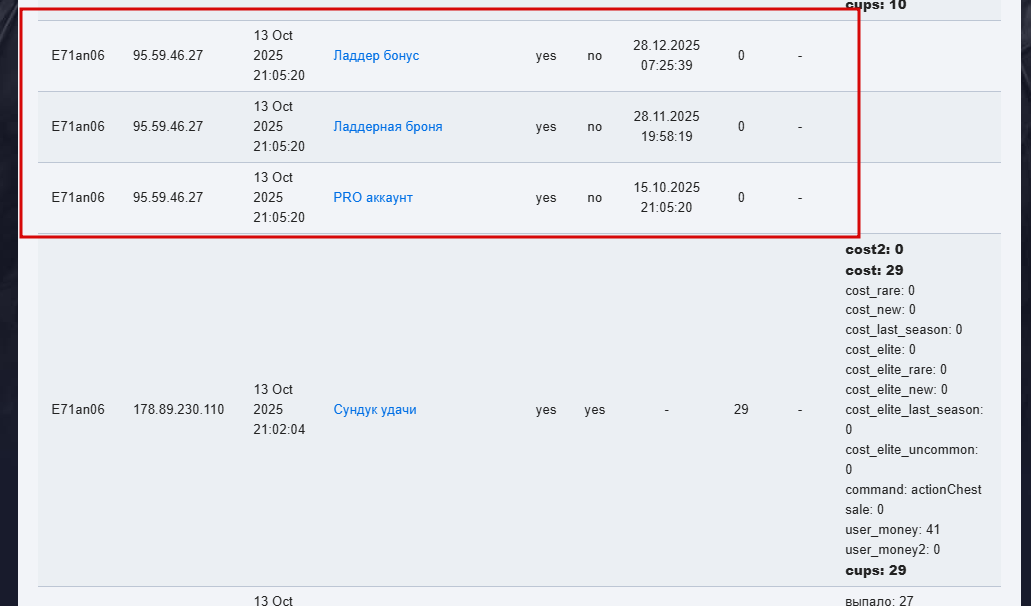Open the Ладдерная броня link
Viewport: 1031px width, 606px height.
pyautogui.click(x=387, y=127)
